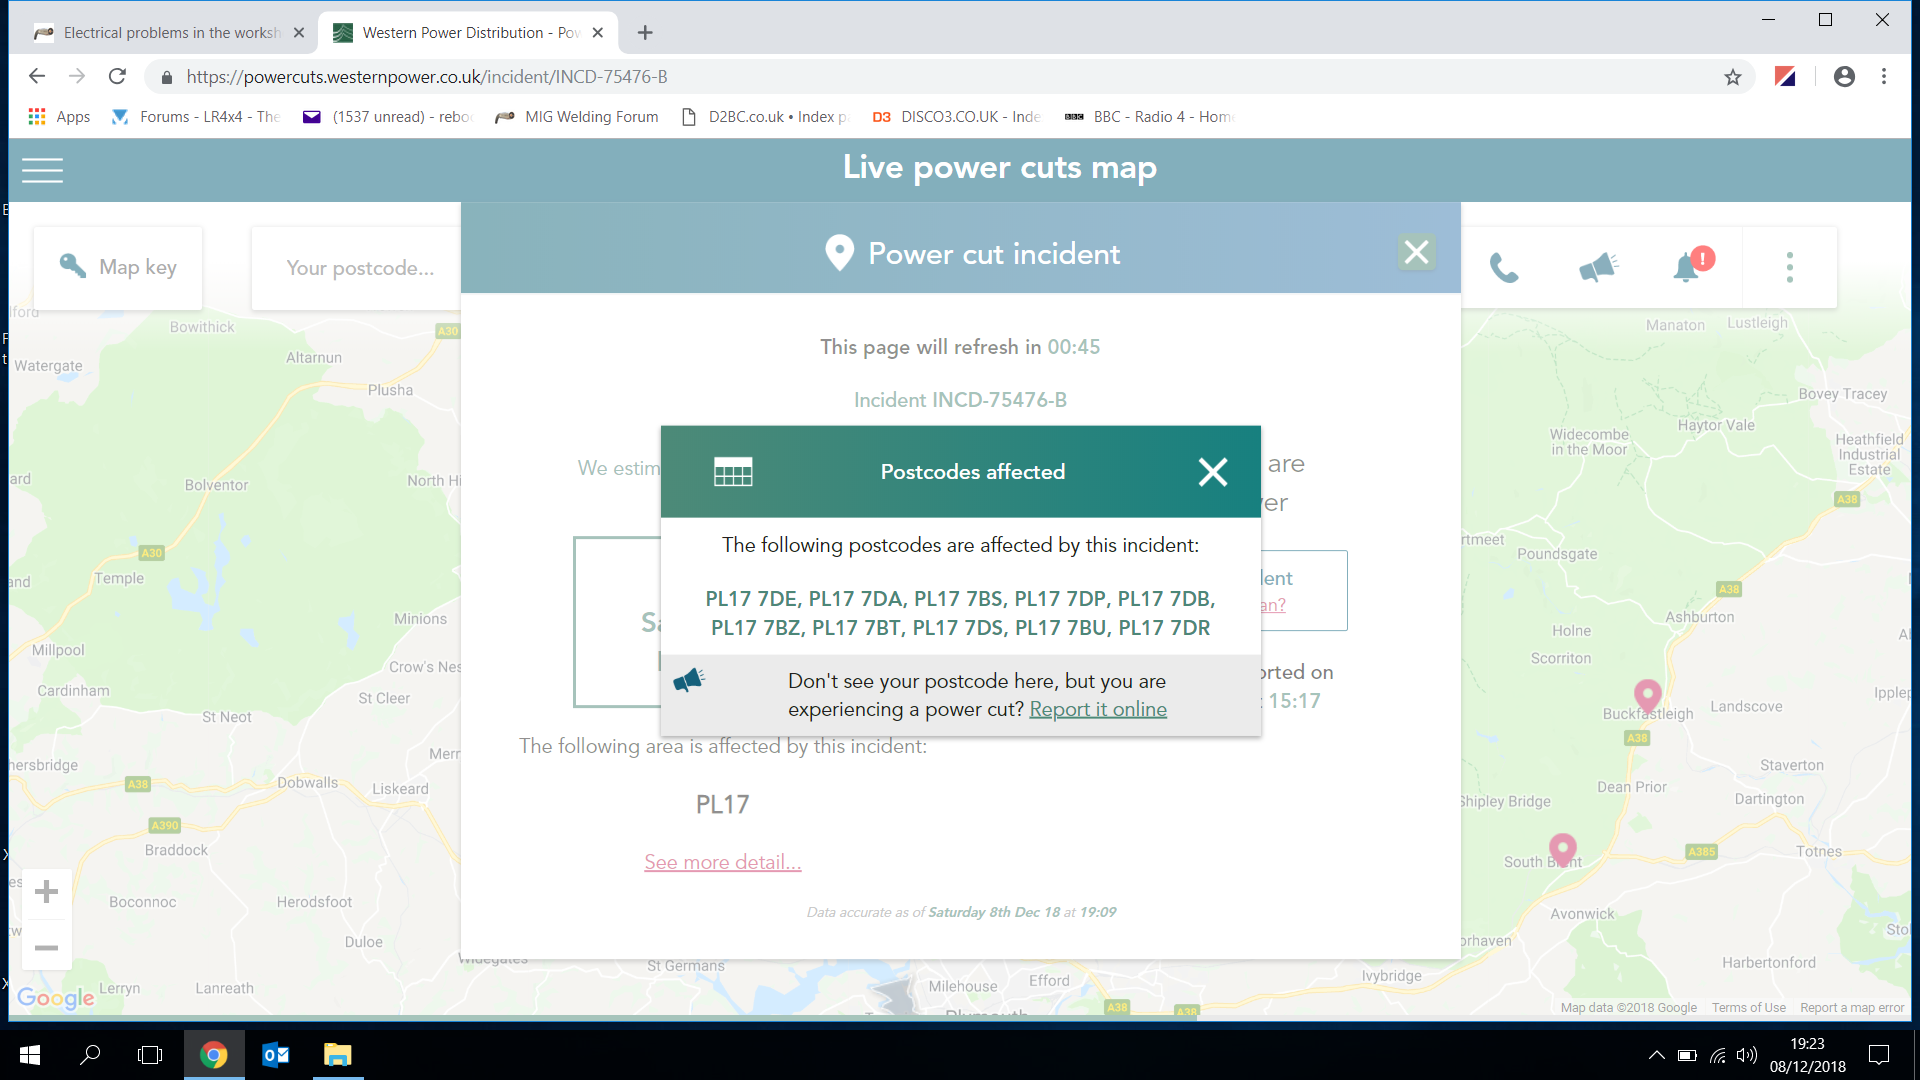The width and height of the screenshot is (1920, 1080).
Task: Type in the Your postcode field
Action: pos(360,268)
